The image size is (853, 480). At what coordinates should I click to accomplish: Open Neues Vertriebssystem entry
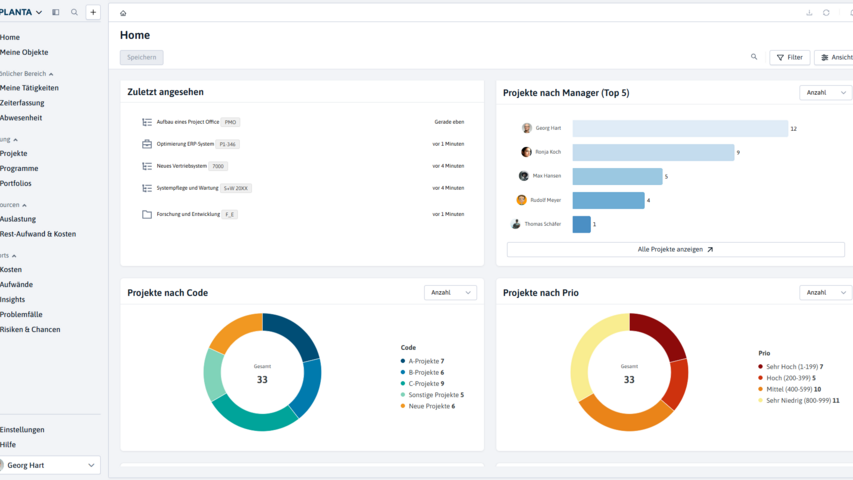pos(182,166)
